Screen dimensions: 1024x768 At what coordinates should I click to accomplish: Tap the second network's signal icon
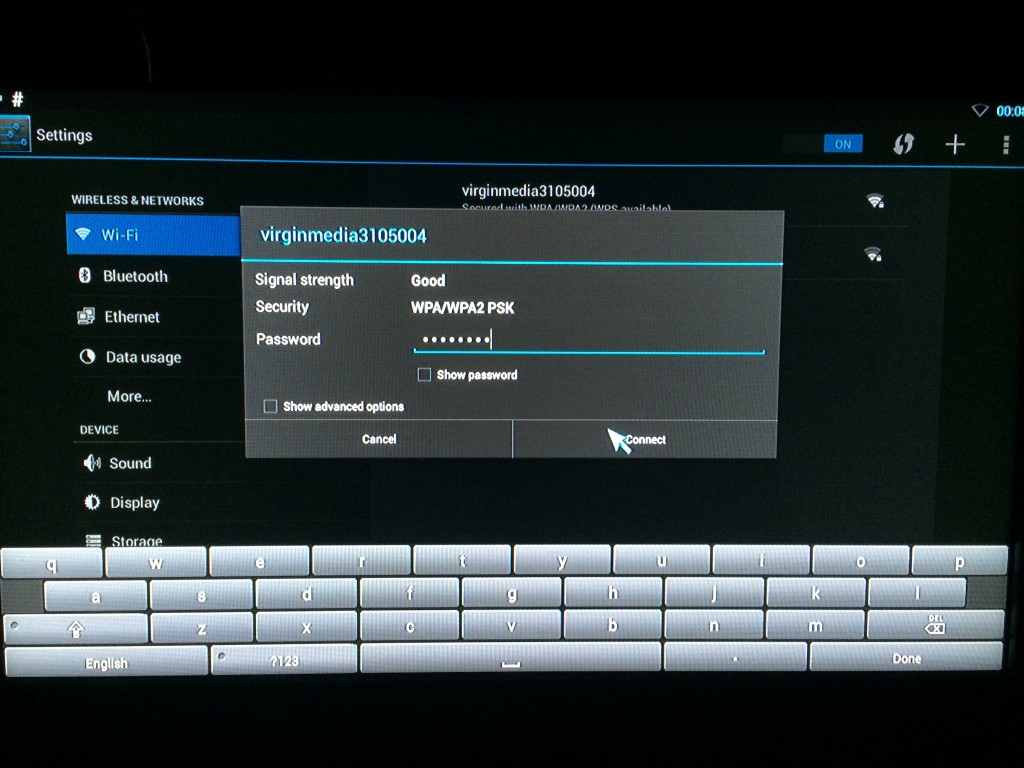[x=873, y=253]
